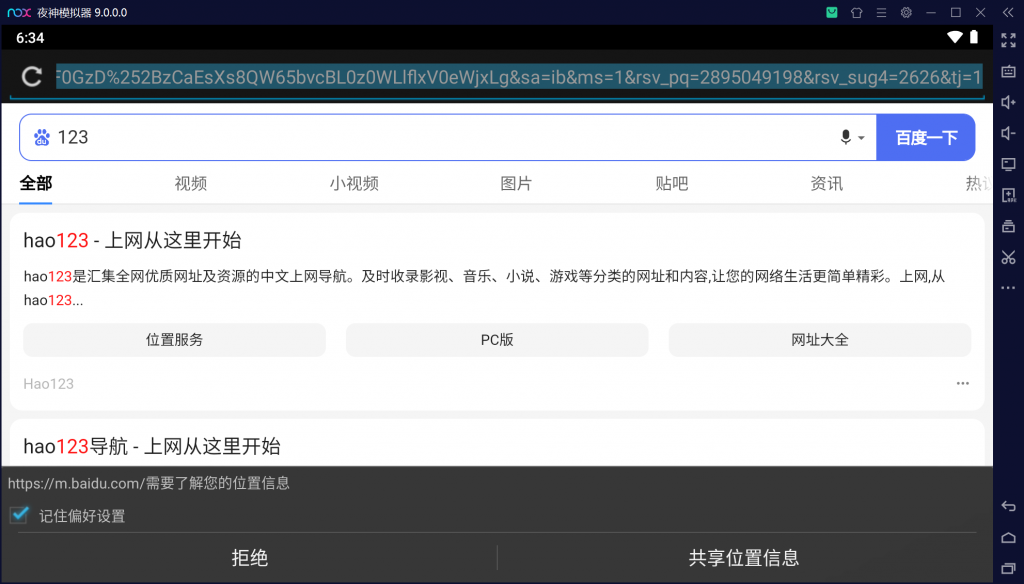
Task: Expand the sidebar more-tools ellipsis
Action: tap(1009, 288)
